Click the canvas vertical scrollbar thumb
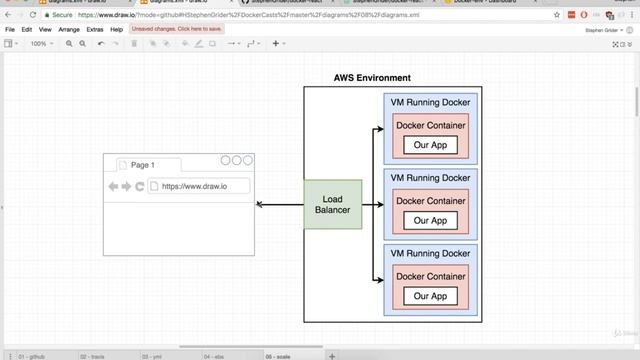Screen dimensions: 640x360 coord(637,102)
